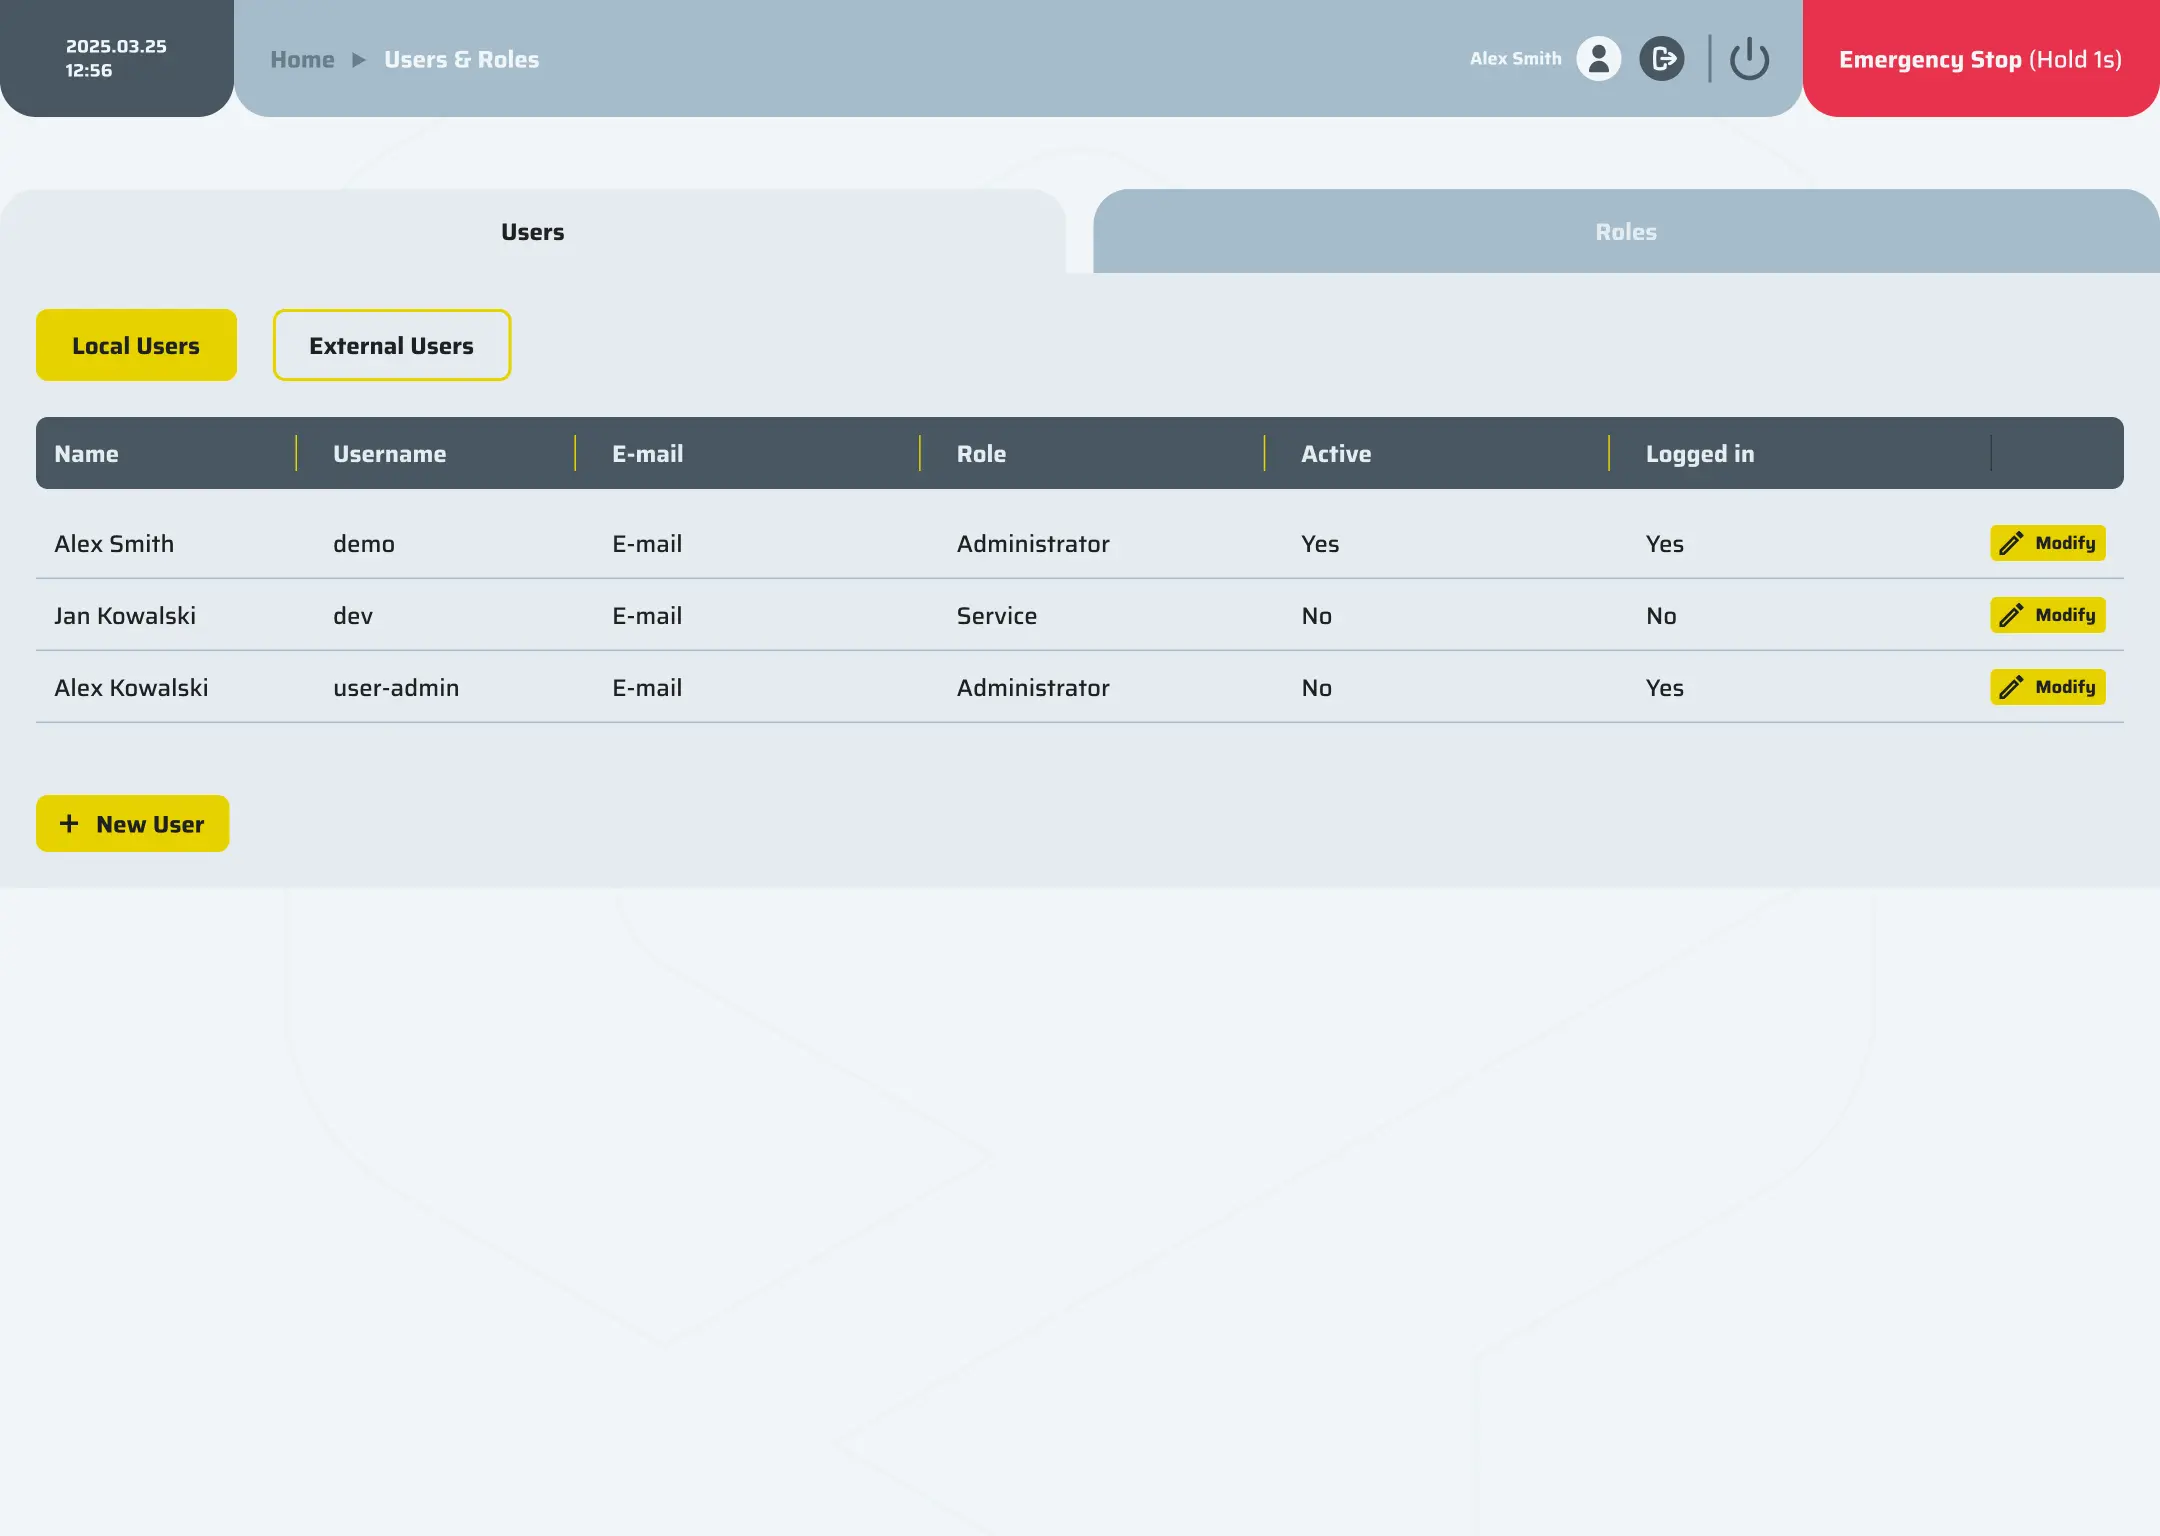
Task: Switch to the Roles tab
Action: (x=1625, y=231)
